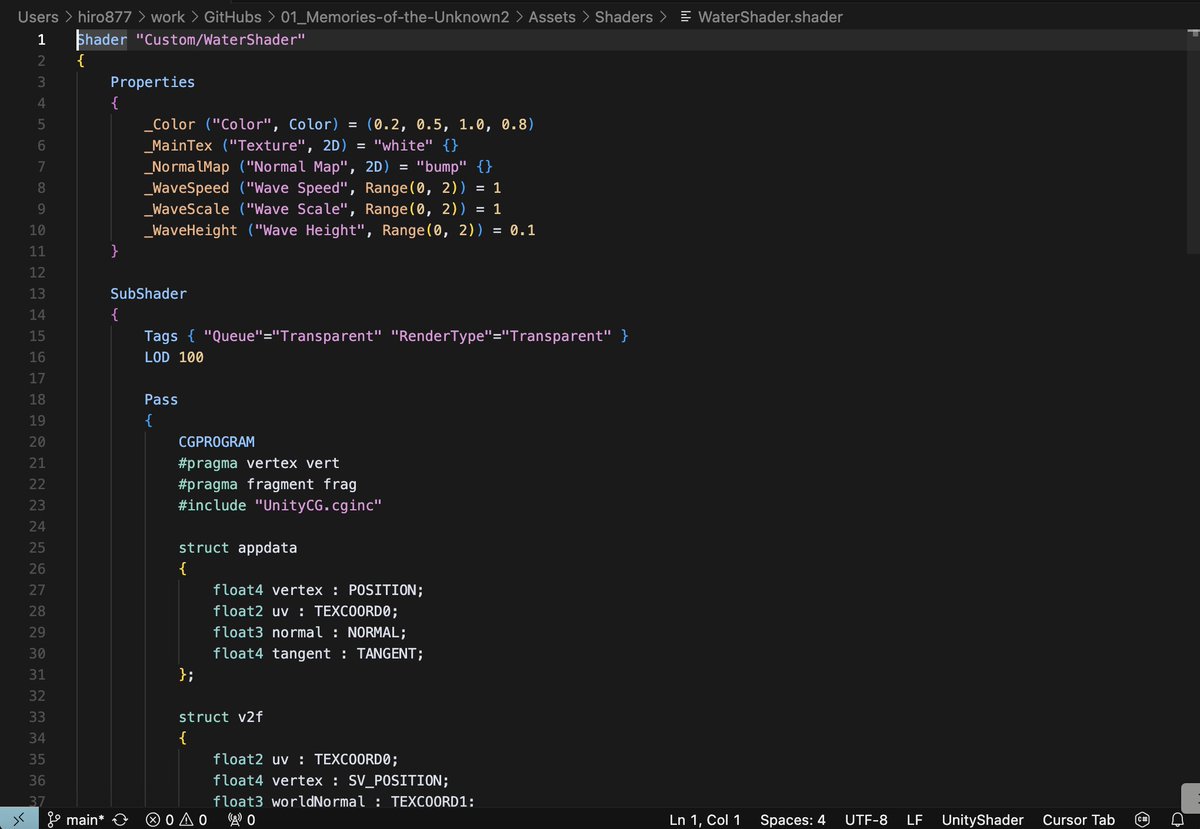Viewport: 1200px width, 829px height.
Task: Click CGPROGRAM on line 20
Action: [217, 442]
